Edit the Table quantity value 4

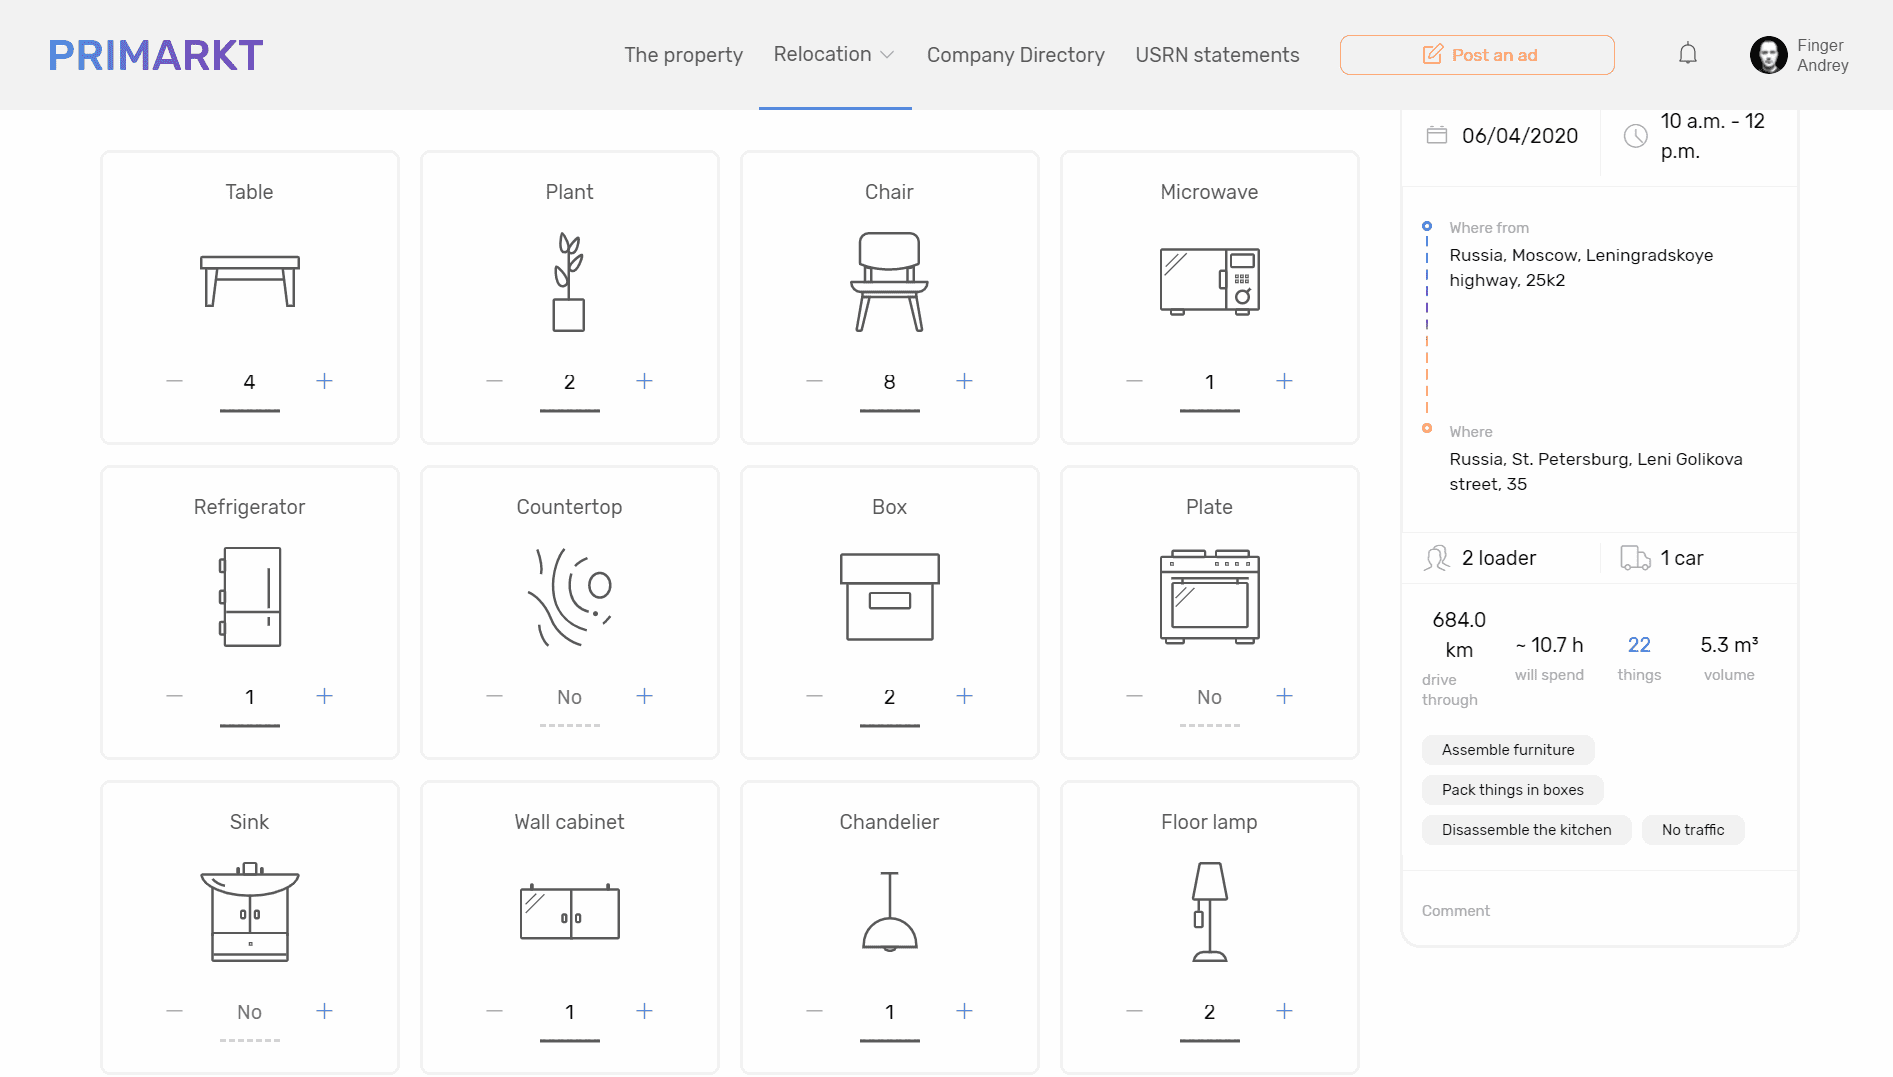249,382
